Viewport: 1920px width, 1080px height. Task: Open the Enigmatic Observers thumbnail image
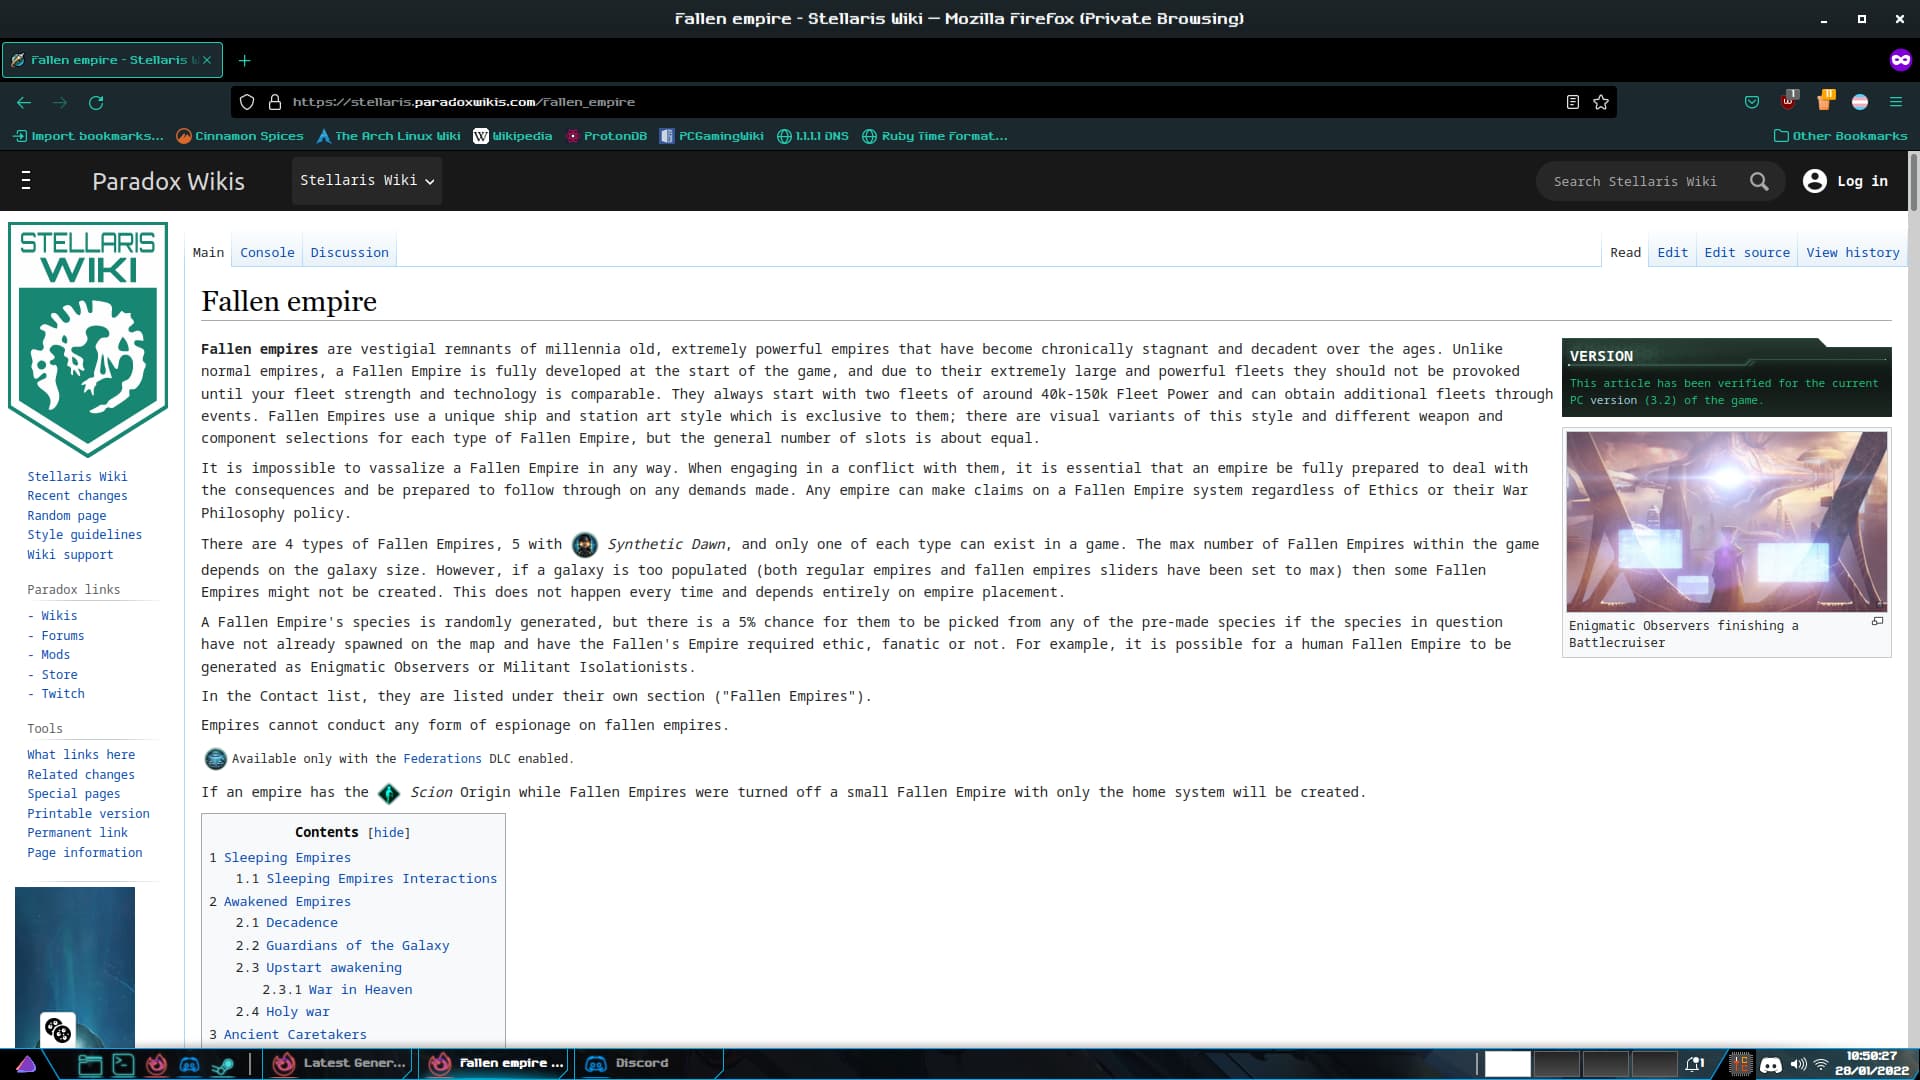pos(1726,521)
